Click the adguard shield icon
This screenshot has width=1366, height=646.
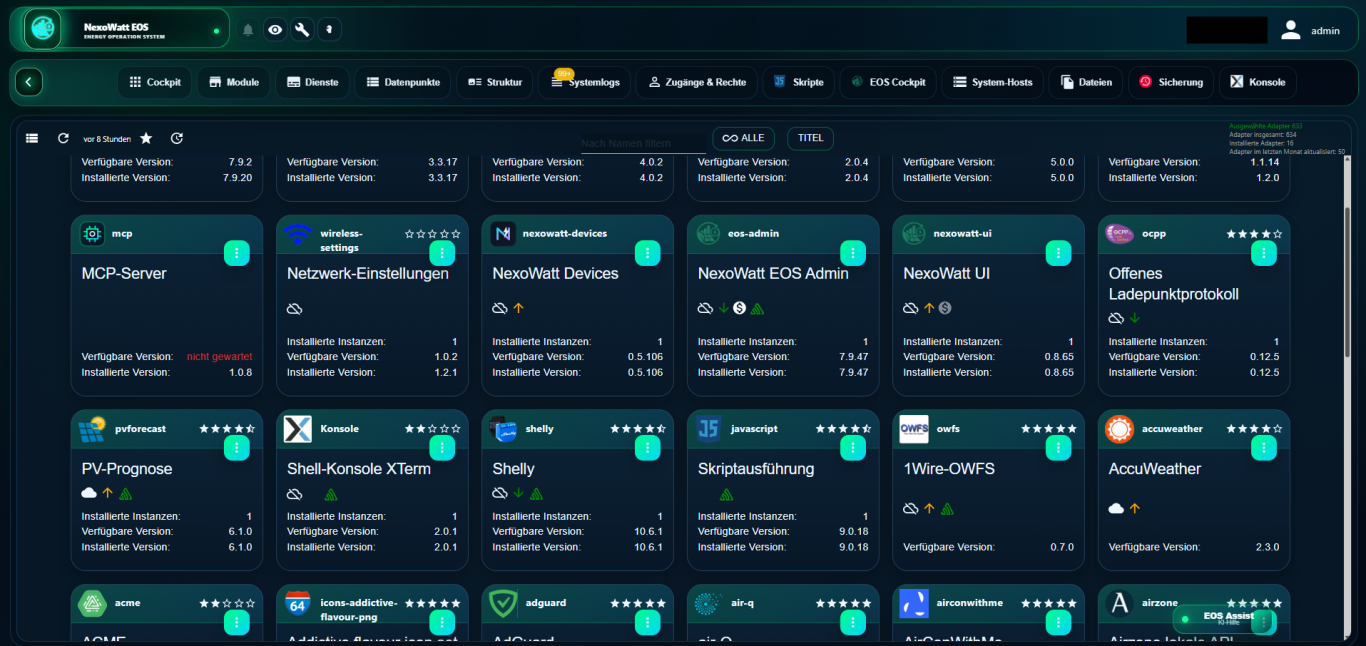[504, 604]
